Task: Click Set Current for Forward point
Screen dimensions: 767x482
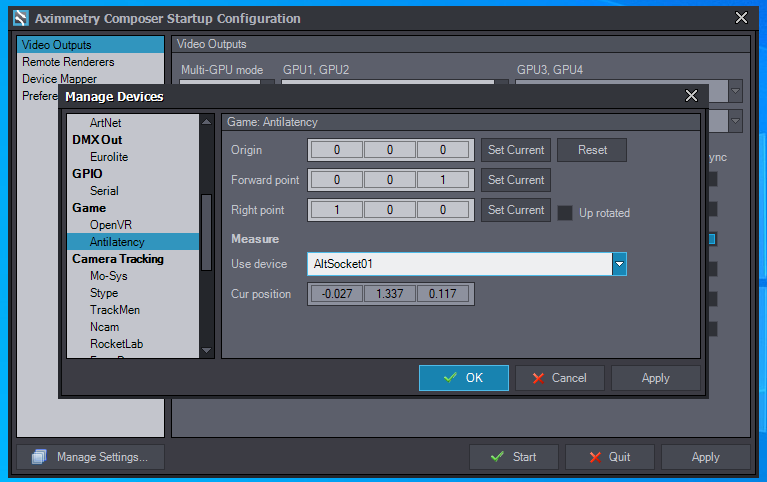Action: click(x=516, y=180)
